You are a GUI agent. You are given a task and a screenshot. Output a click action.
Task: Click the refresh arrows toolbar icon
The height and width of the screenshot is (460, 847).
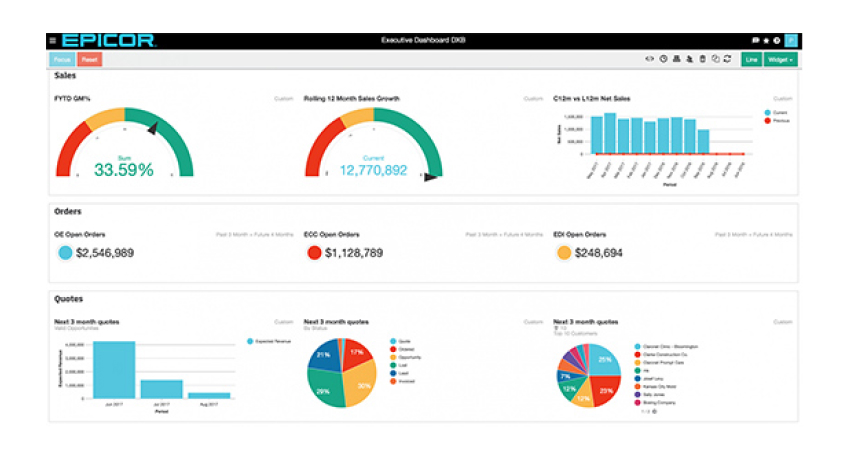point(727,60)
